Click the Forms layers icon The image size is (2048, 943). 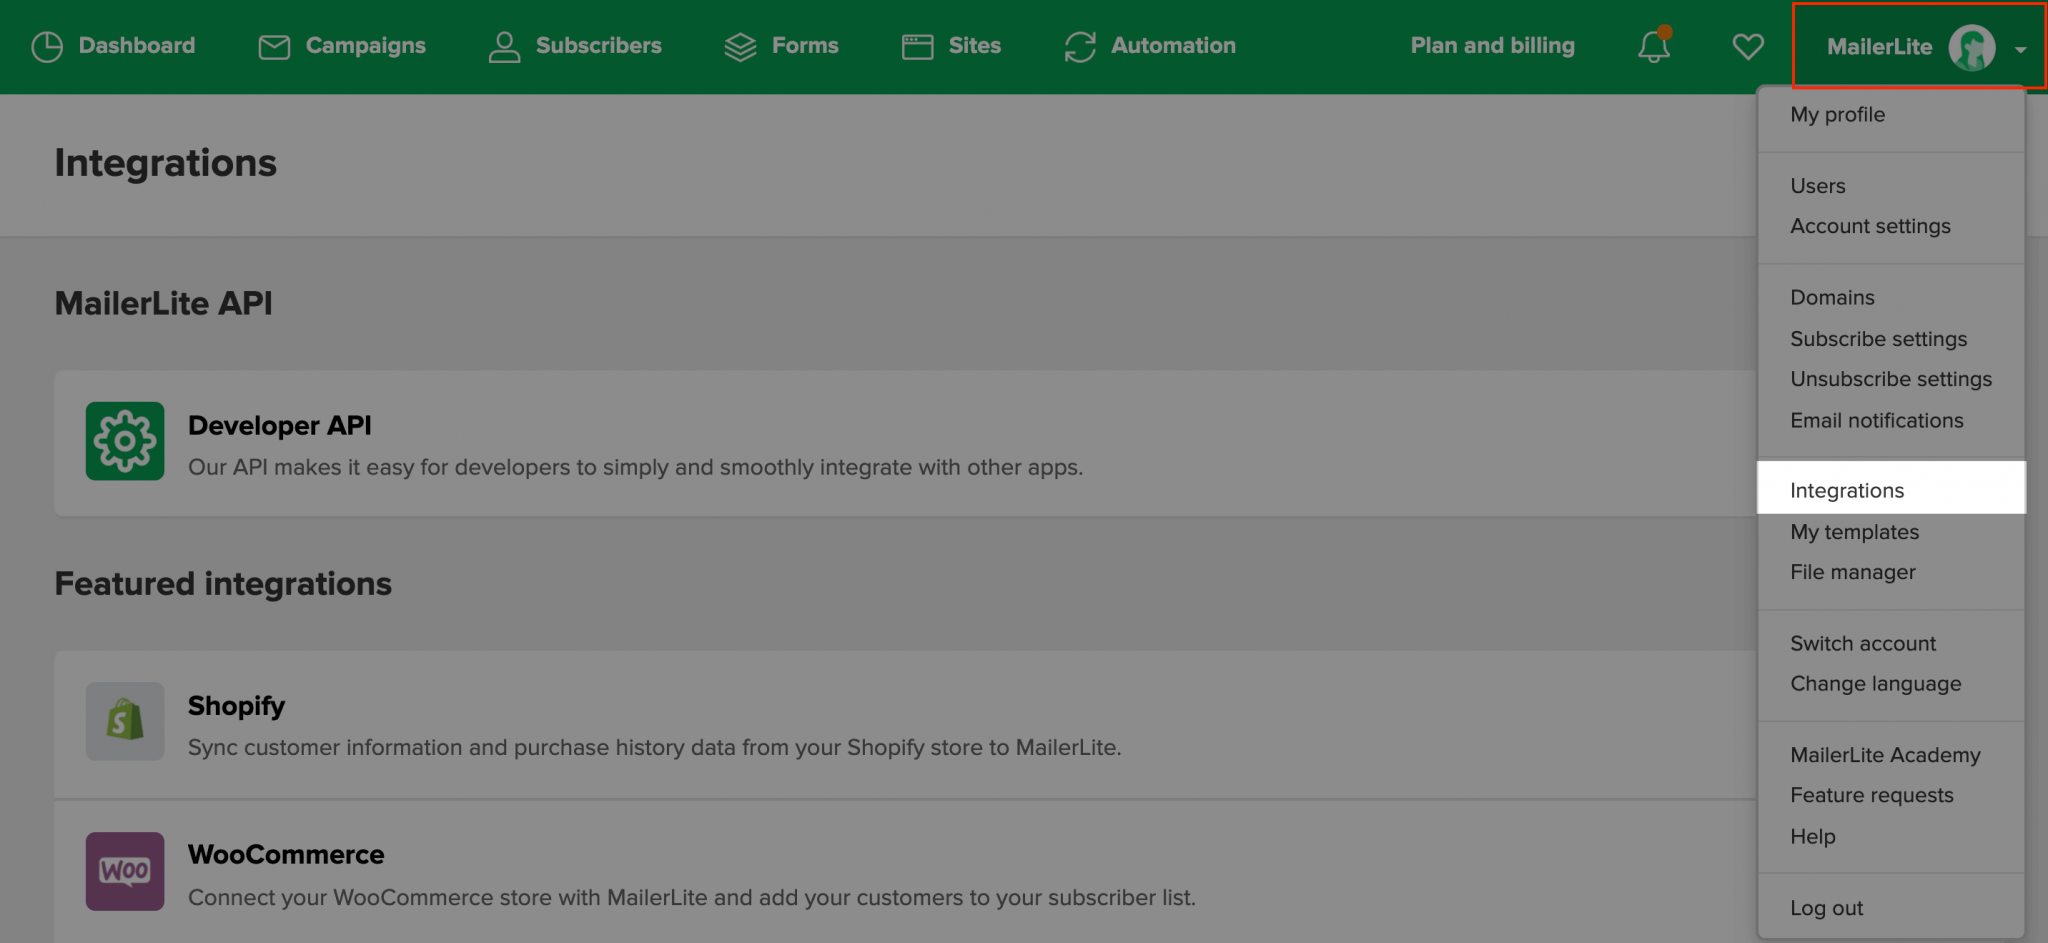click(x=740, y=47)
